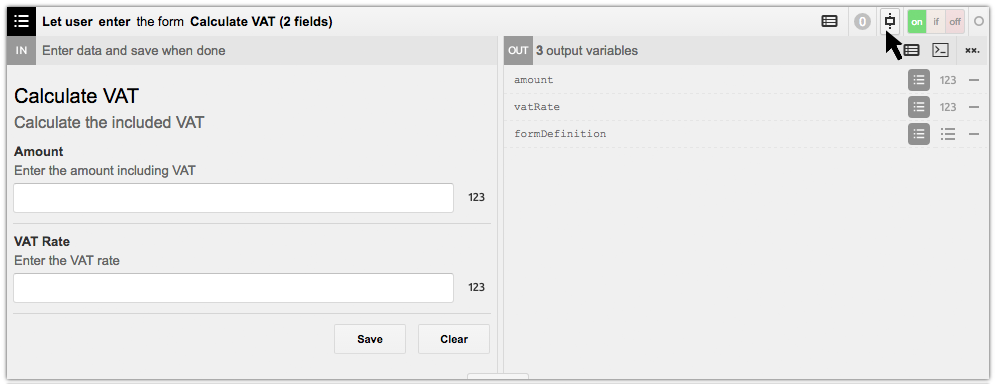Click the small circle status indicator
The height and width of the screenshot is (384, 996).
point(978,21)
